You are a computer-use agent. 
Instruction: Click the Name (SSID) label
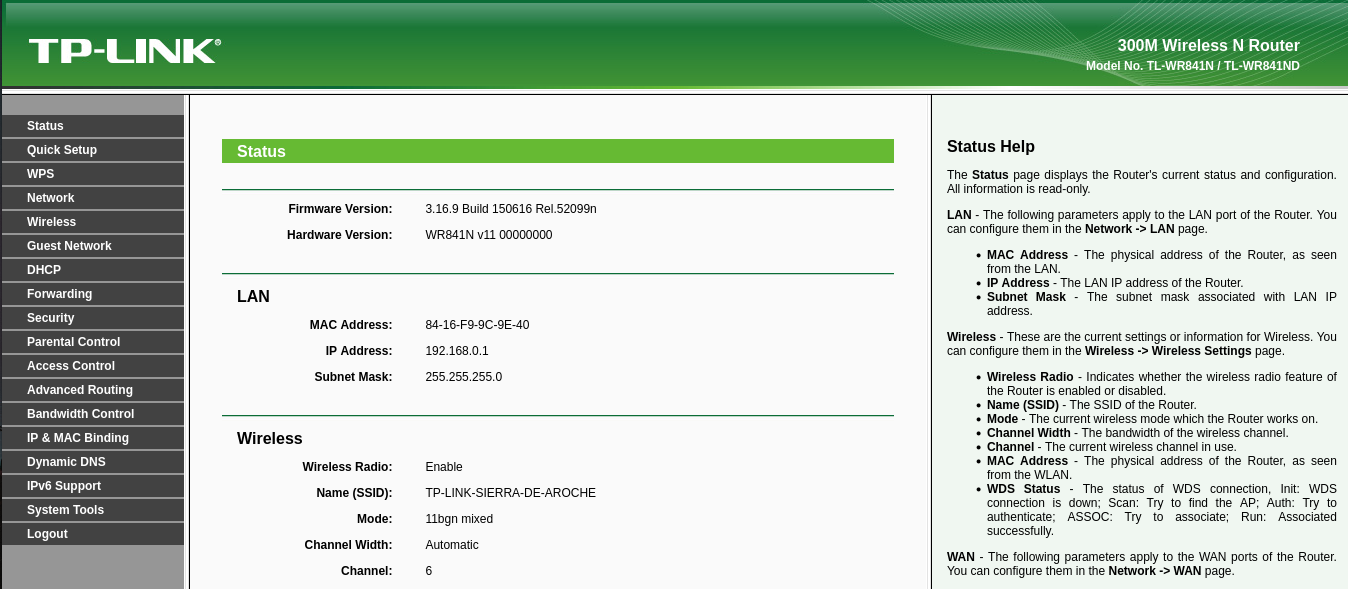pos(354,493)
